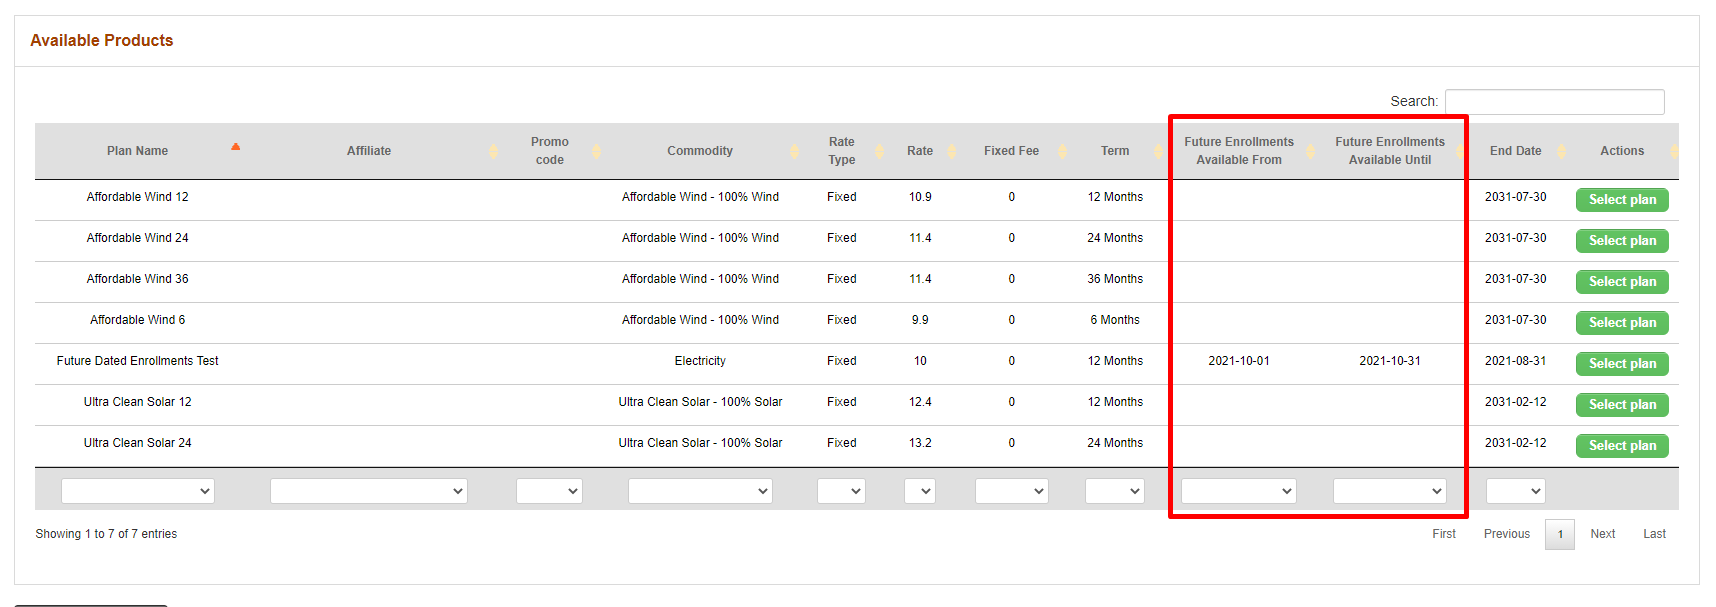Go to Previous page
Viewport: 1716px width, 607px height.
1507,534
